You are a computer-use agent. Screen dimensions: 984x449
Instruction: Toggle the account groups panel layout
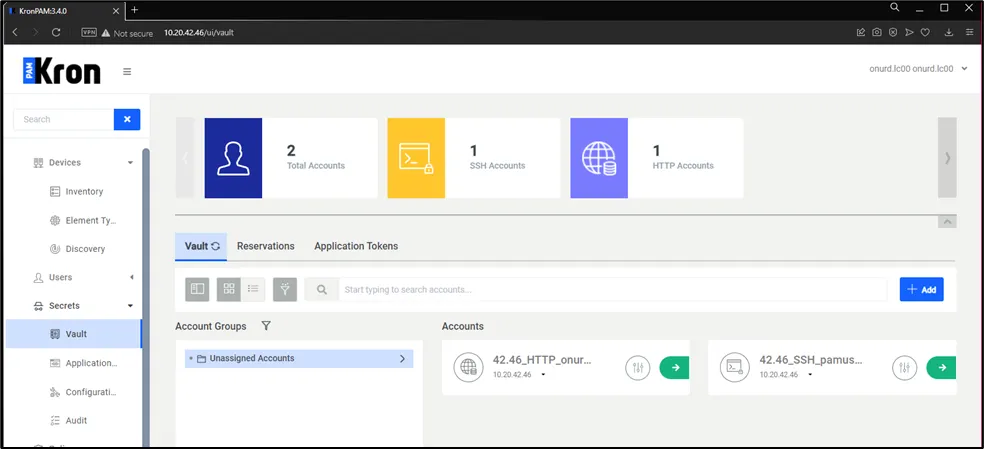[x=198, y=289]
